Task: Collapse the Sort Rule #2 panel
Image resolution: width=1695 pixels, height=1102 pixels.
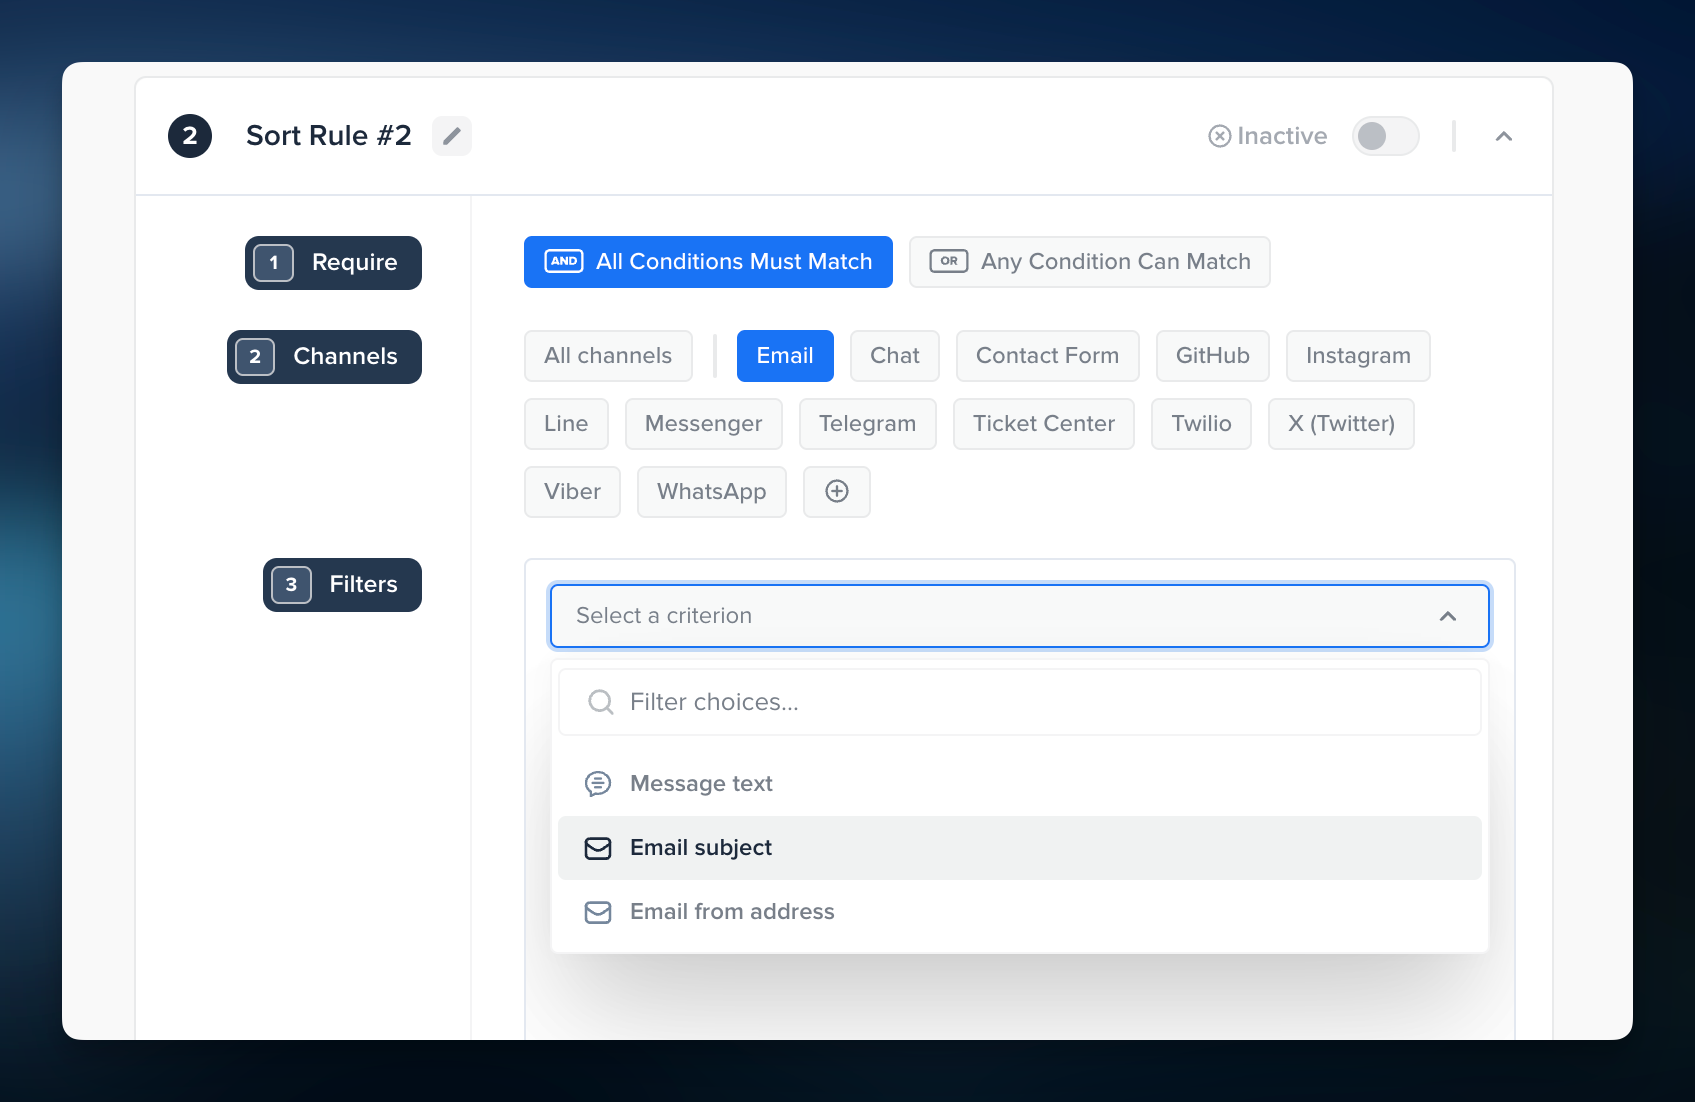Action: point(1504,136)
